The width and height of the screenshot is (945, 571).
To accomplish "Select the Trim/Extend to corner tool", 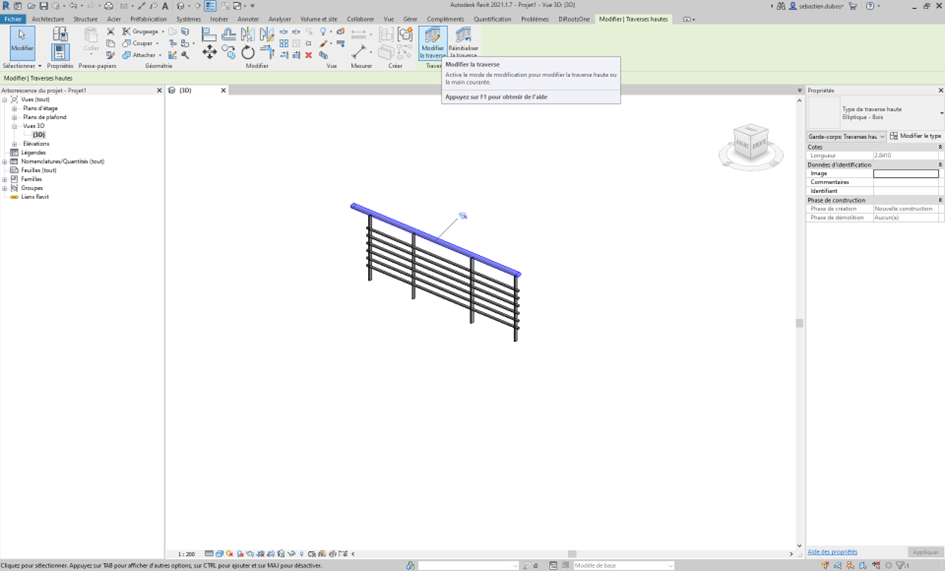I will coord(266,52).
